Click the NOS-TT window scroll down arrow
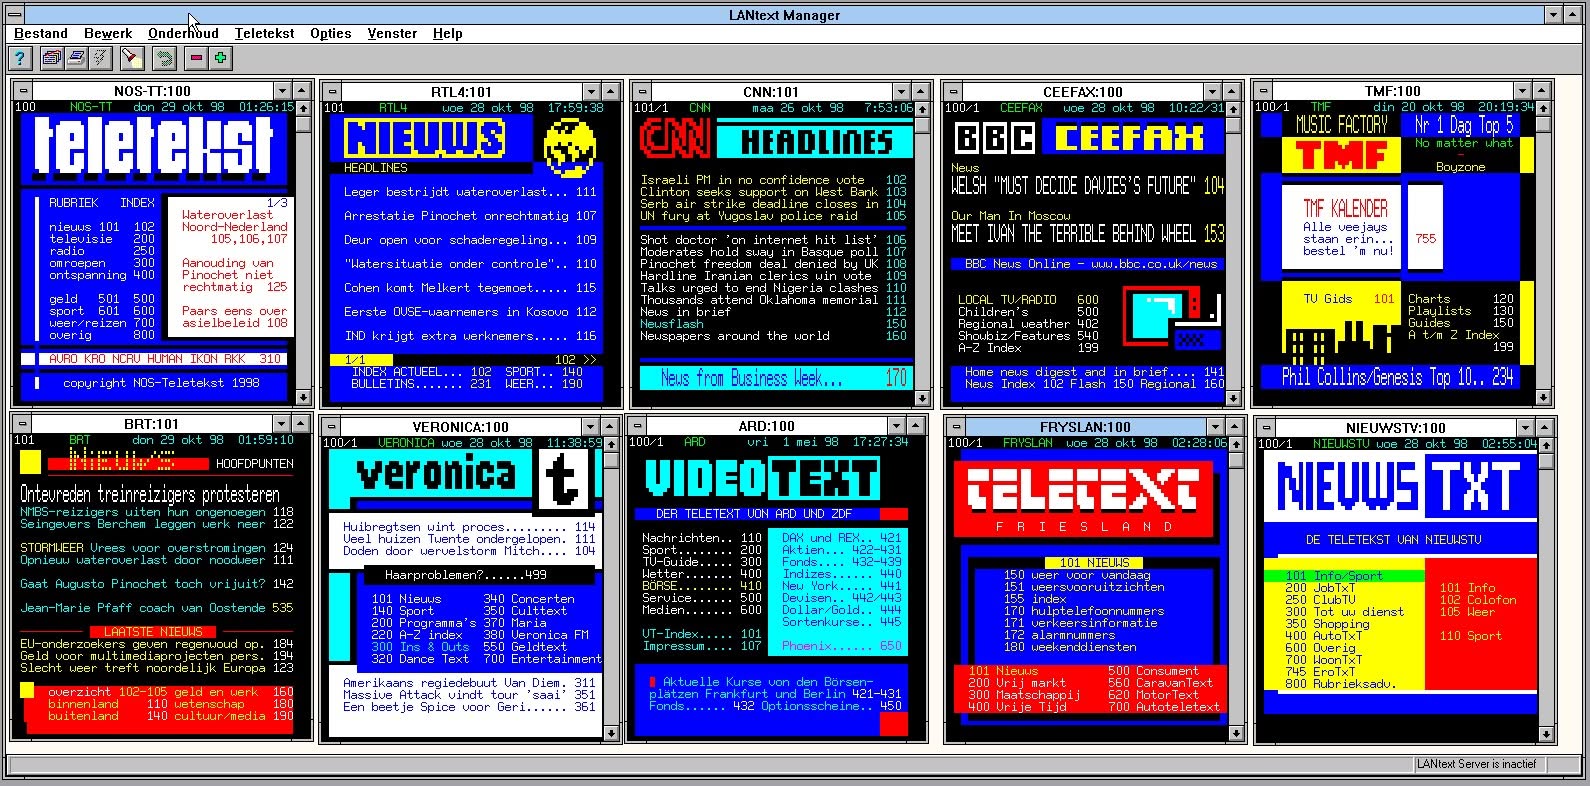Viewport: 1590px width, 786px height. point(303,397)
